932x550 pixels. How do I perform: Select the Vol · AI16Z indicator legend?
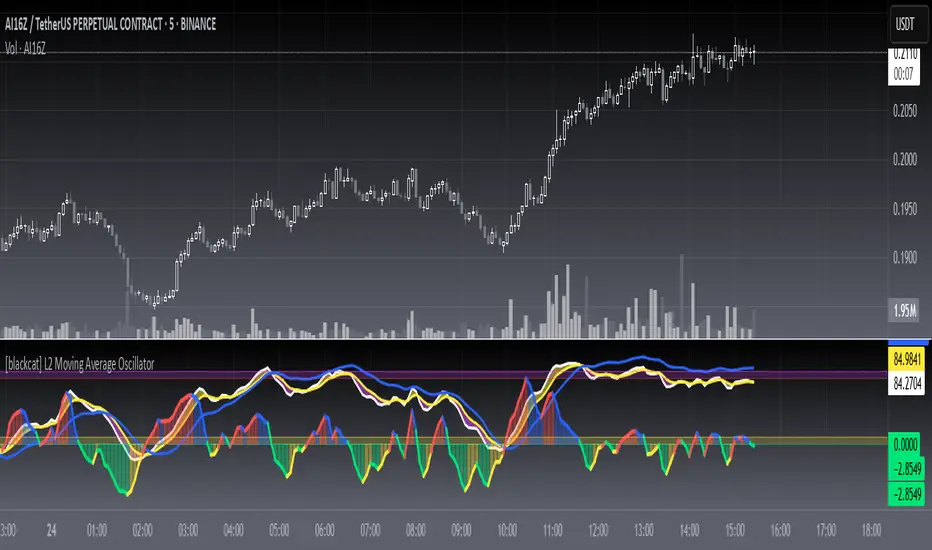point(25,49)
